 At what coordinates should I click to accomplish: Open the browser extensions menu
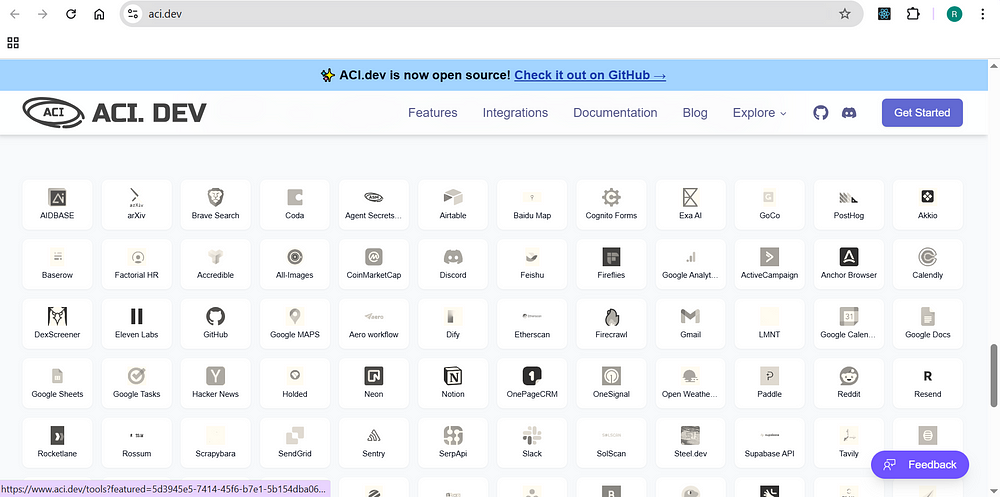[x=913, y=14]
